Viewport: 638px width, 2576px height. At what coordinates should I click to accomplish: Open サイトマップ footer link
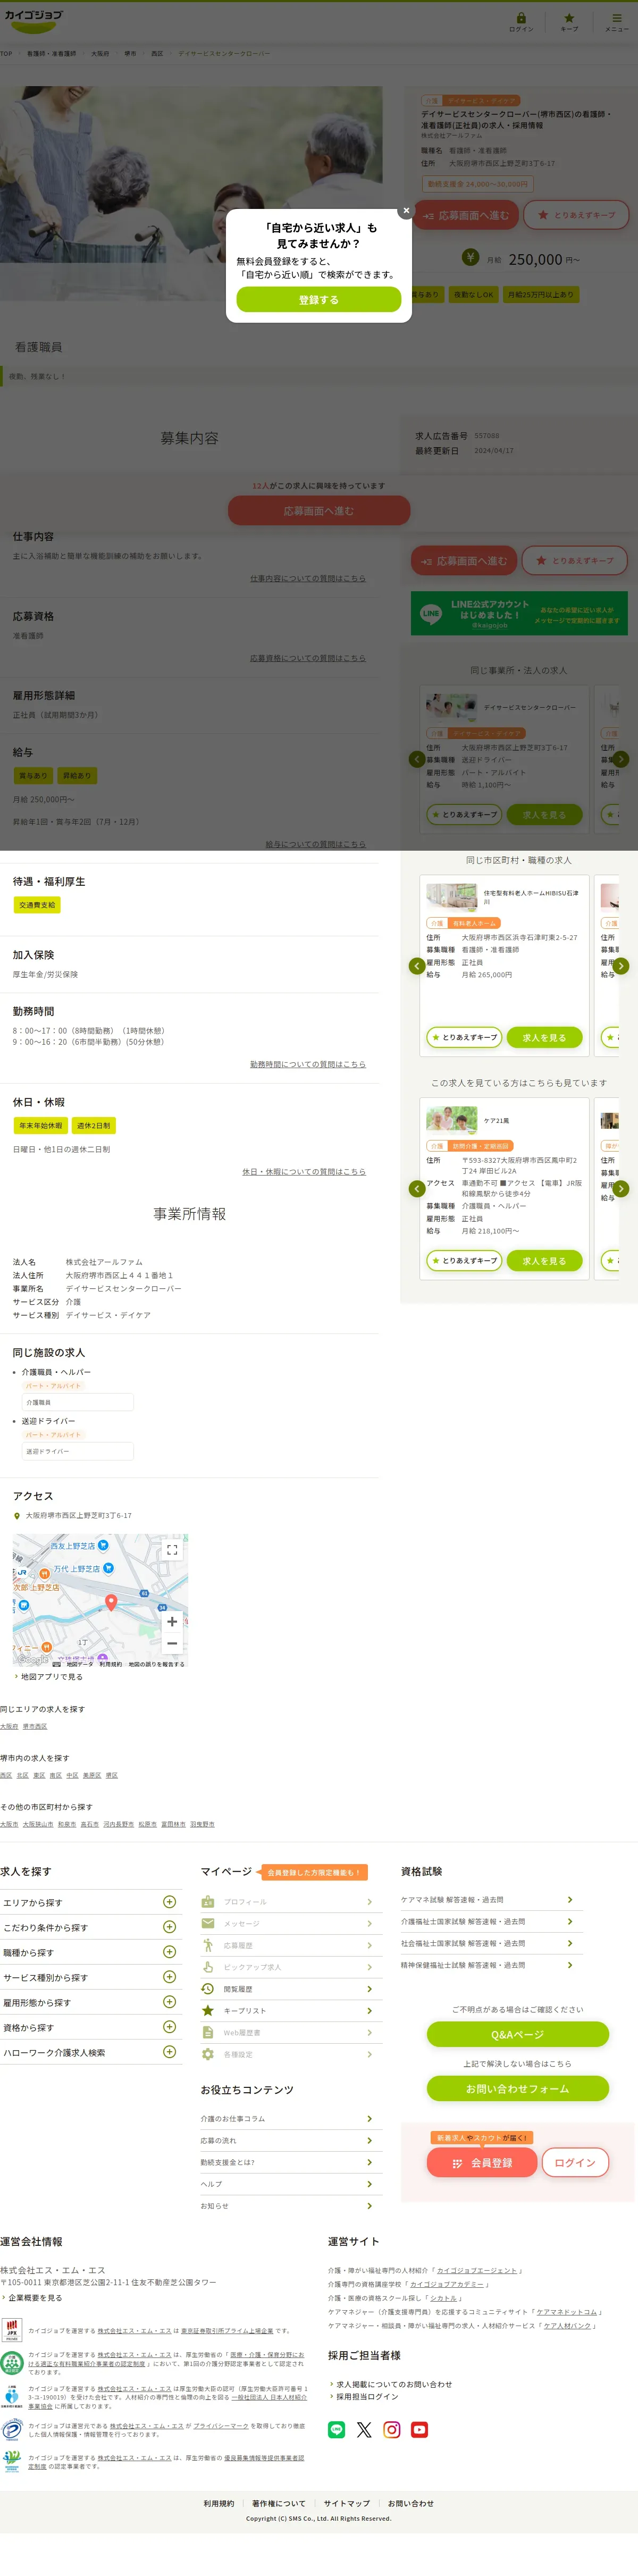coord(347,2504)
